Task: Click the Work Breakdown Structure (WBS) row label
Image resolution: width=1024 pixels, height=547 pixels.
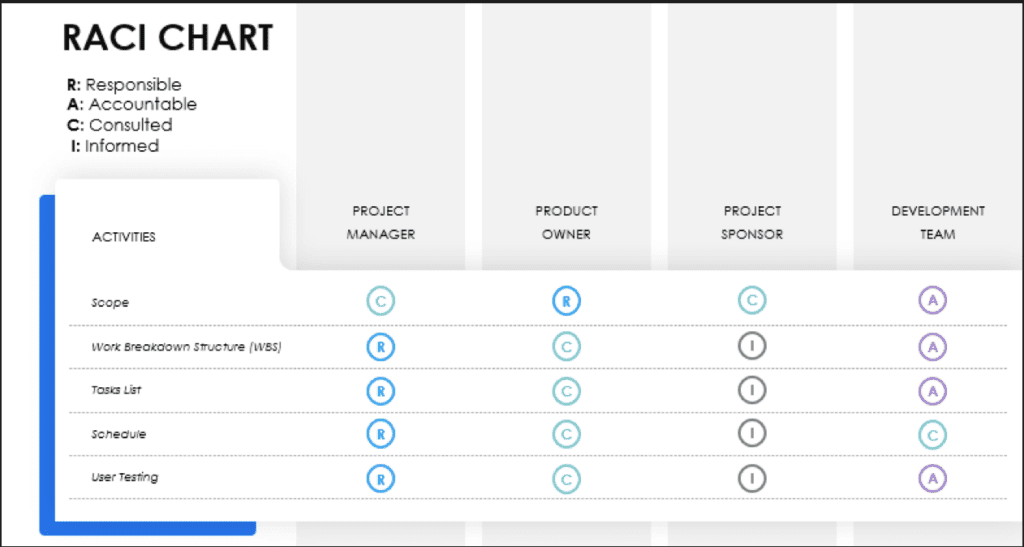Action: point(186,347)
